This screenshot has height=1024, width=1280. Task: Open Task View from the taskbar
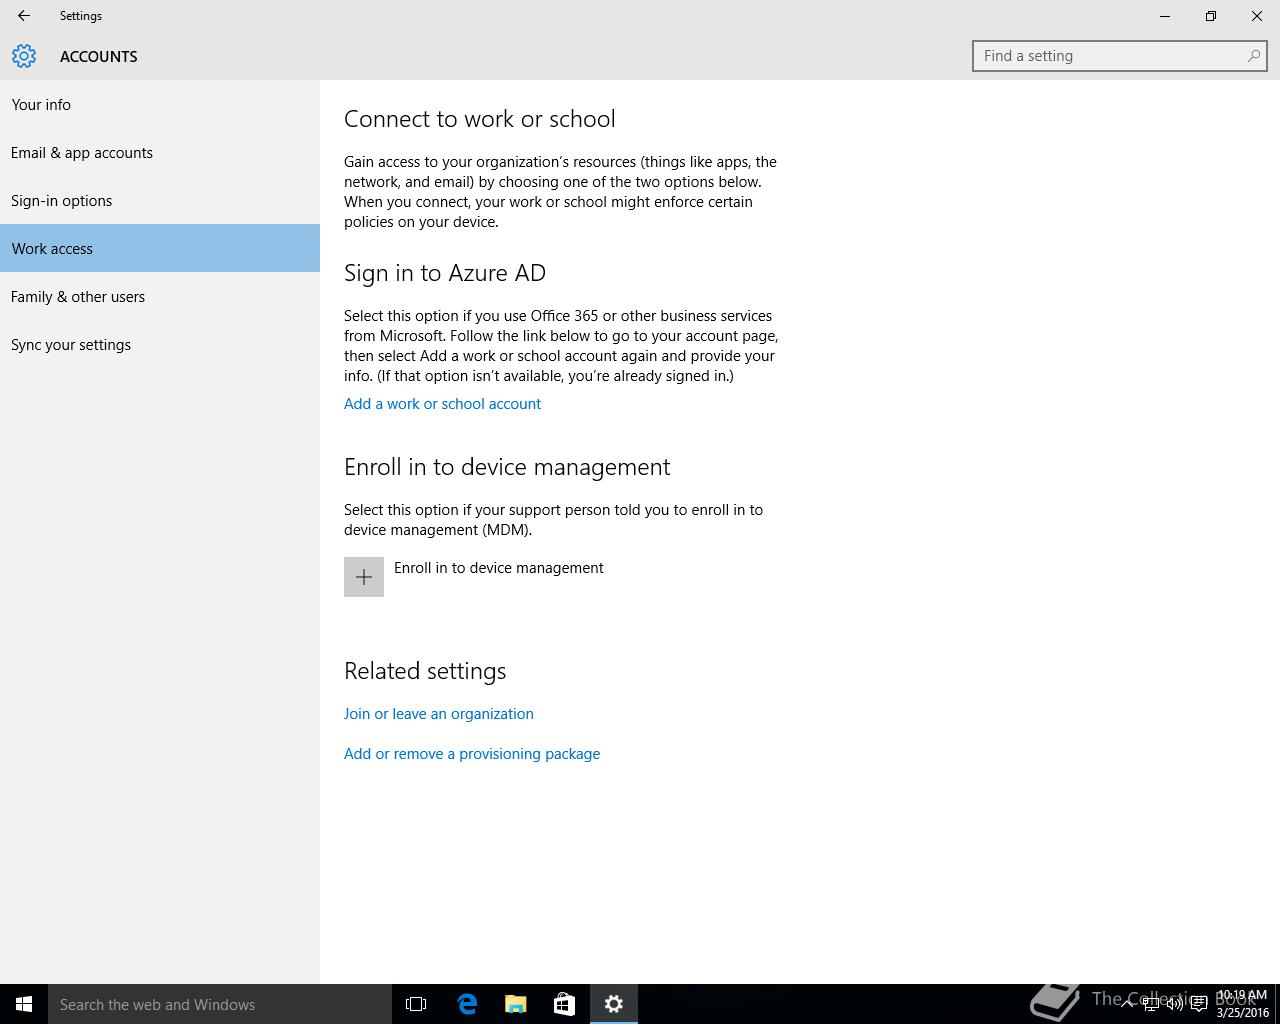coord(416,1004)
